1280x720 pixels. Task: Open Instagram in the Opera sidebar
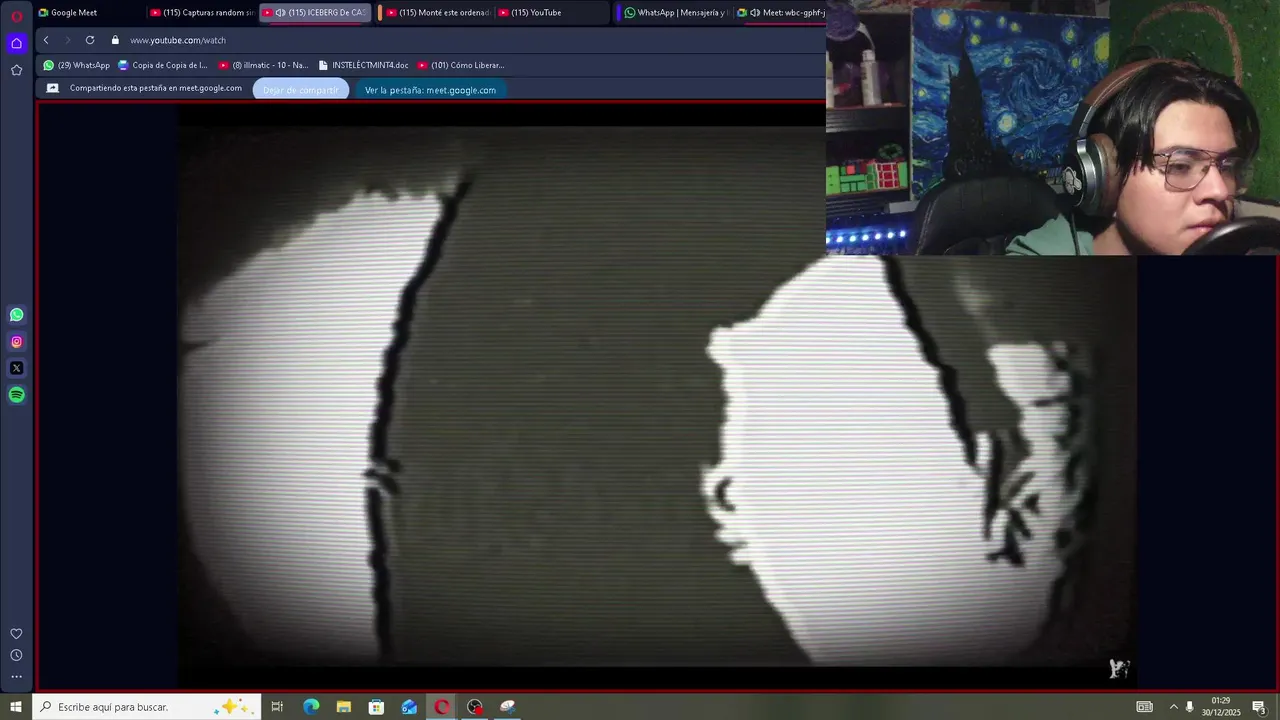tap(16, 342)
